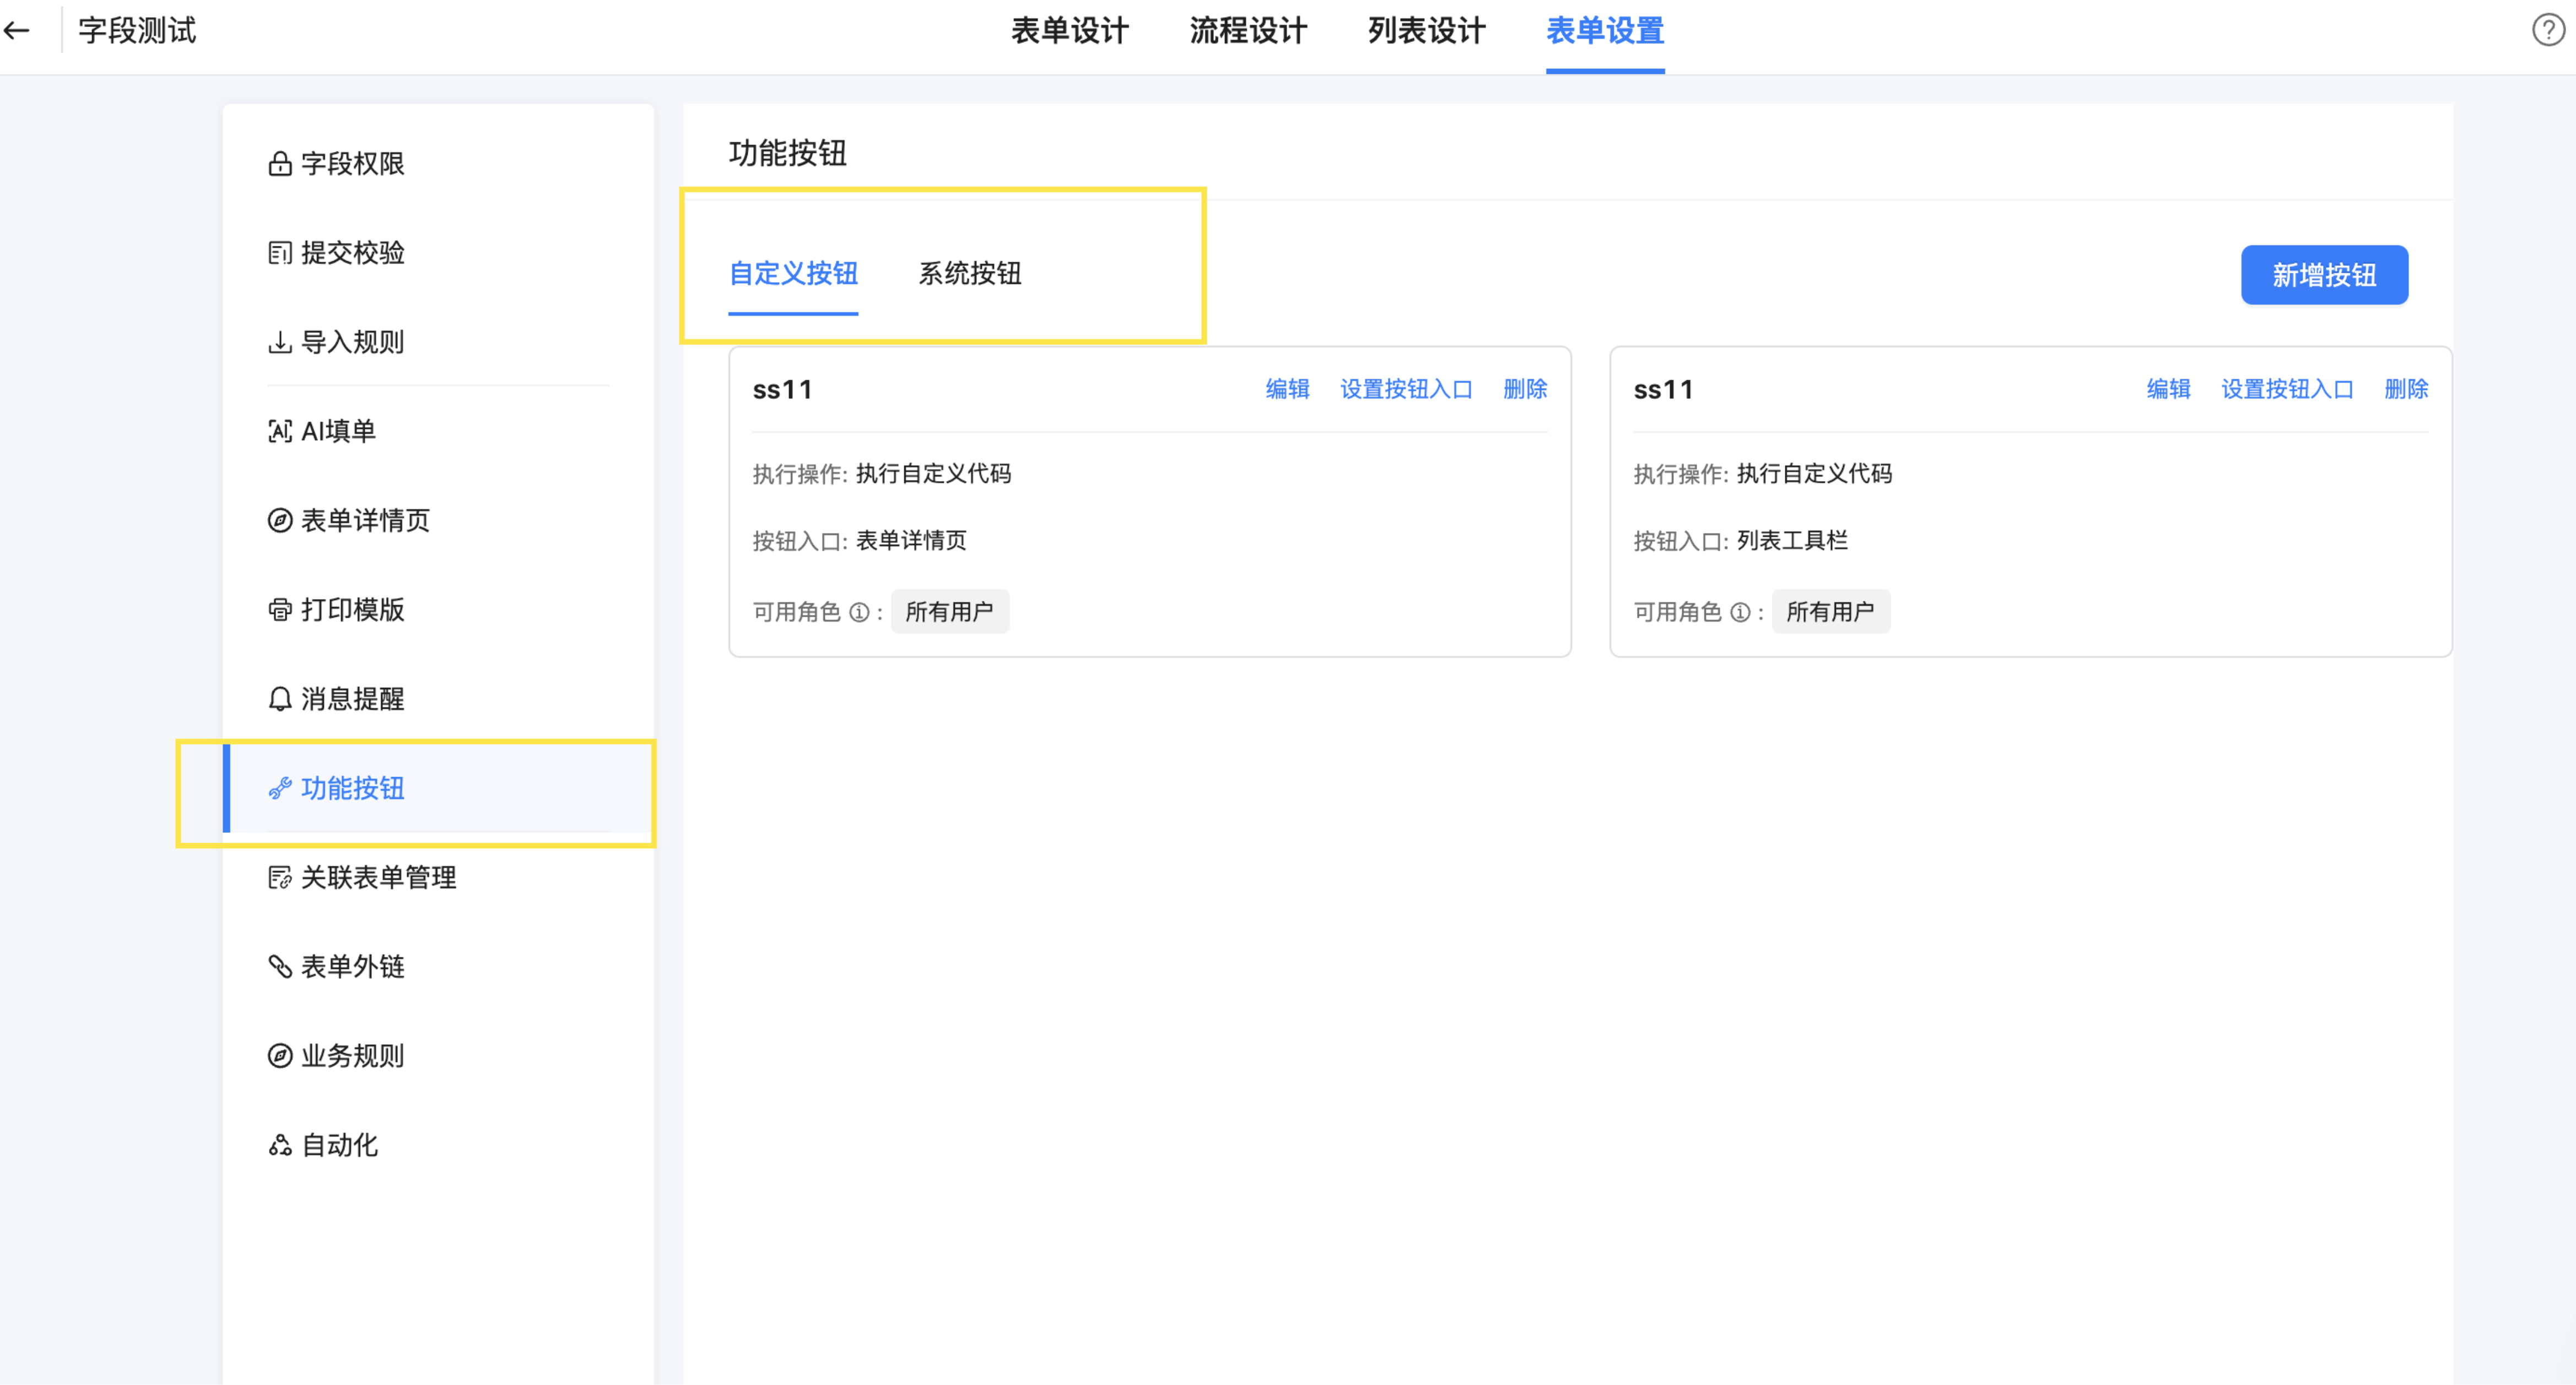Click 编辑 on the first ss11 card
The image size is (2576, 1385).
(x=1287, y=389)
